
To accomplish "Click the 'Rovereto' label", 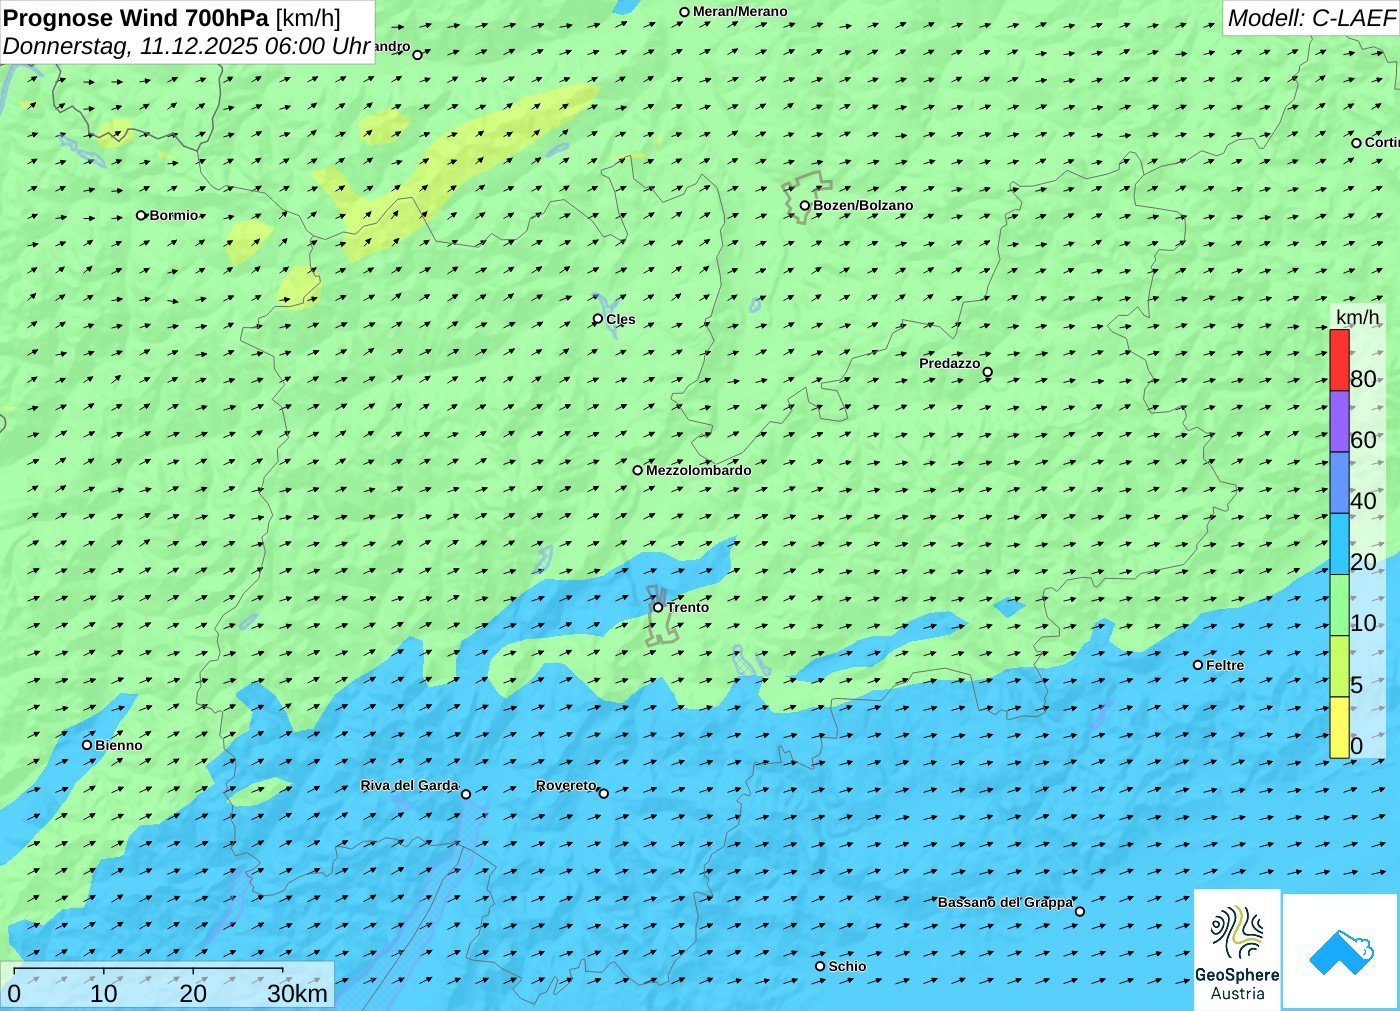I will (566, 785).
